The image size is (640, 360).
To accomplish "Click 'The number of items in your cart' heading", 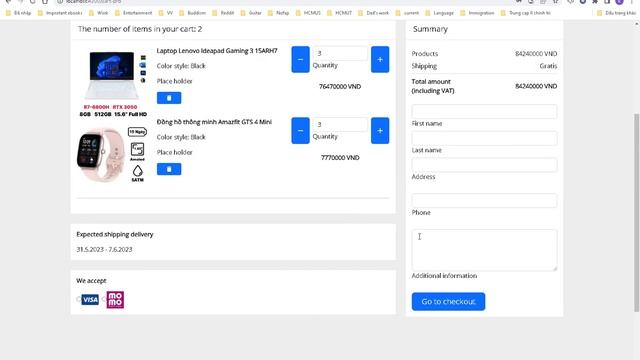I will [x=140, y=29].
